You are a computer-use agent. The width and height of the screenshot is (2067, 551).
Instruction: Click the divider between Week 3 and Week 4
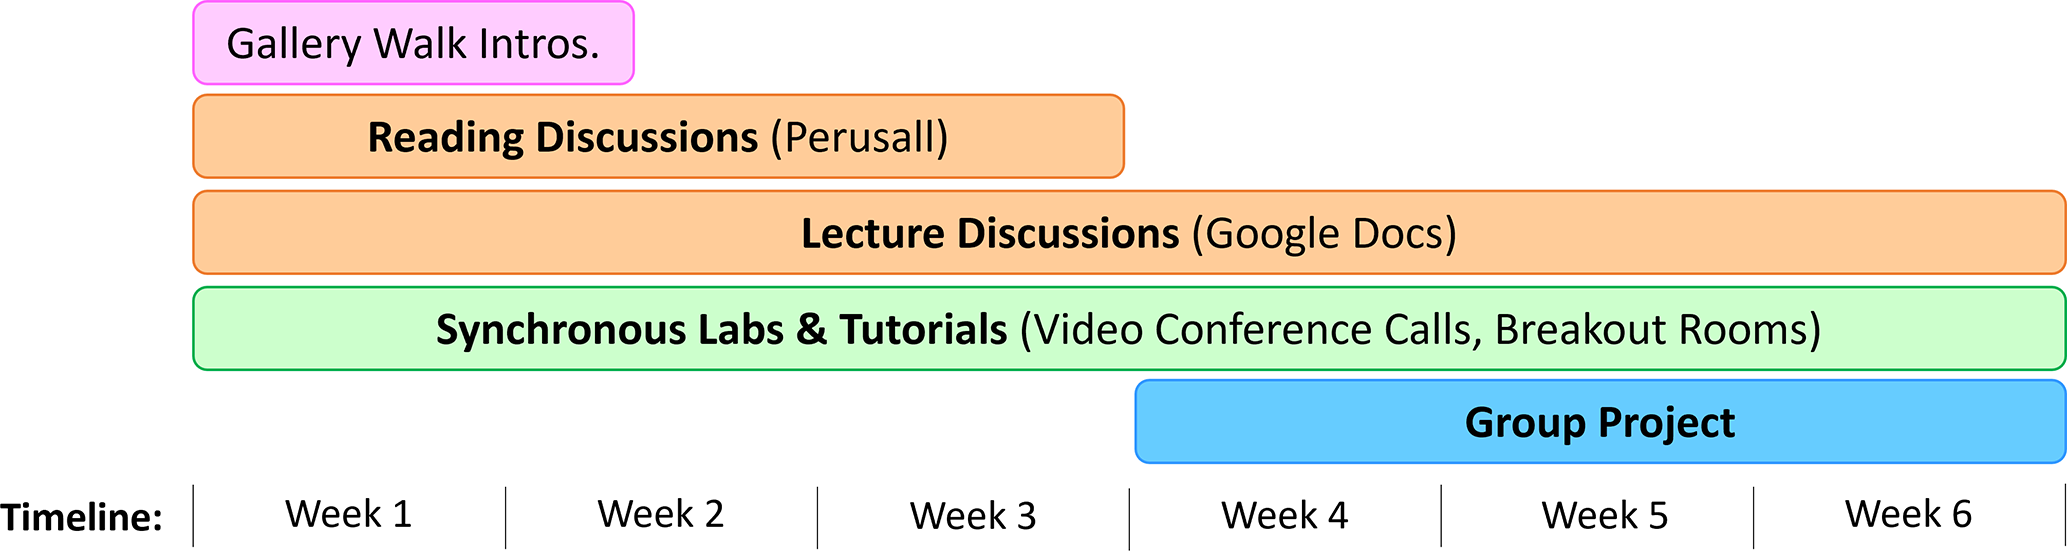[1130, 518]
